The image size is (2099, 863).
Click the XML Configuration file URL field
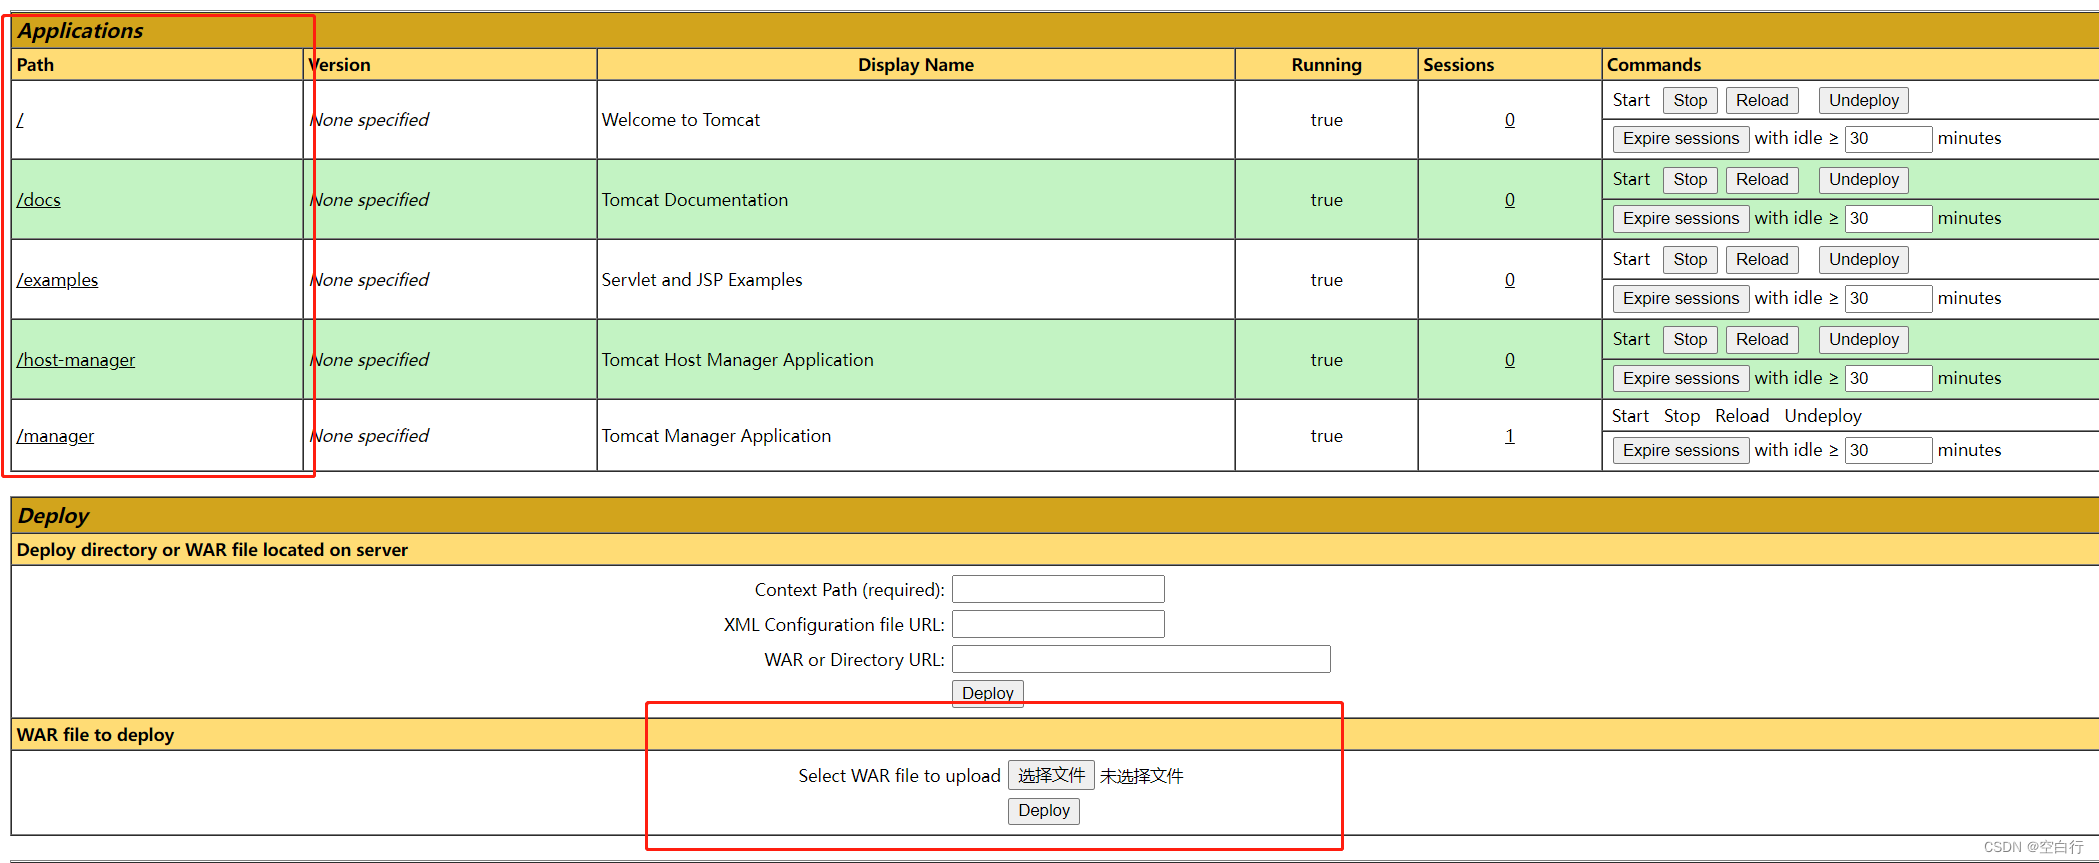pos(1058,624)
